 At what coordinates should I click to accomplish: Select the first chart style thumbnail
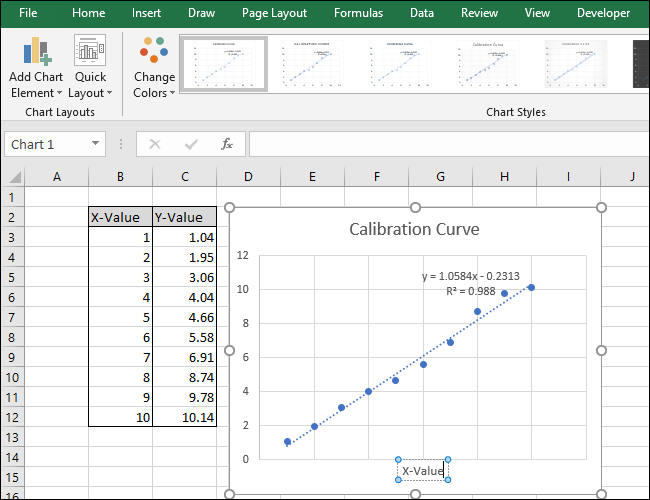tap(223, 64)
